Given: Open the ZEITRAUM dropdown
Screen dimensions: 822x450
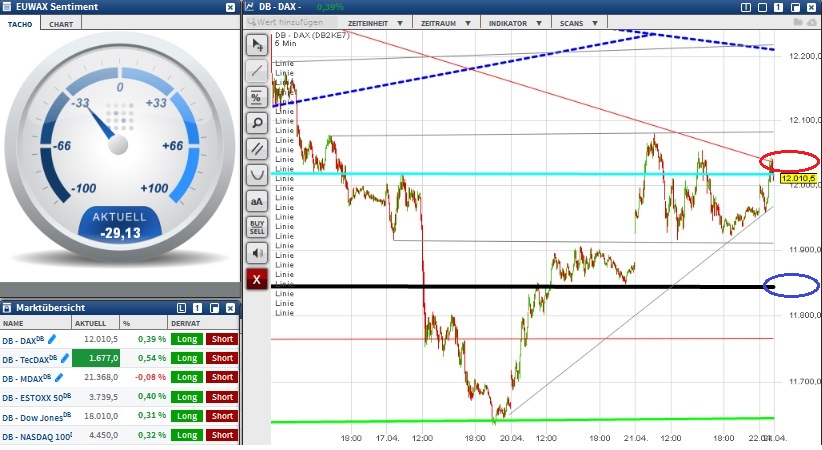Looking at the screenshot, I should [x=446, y=23].
